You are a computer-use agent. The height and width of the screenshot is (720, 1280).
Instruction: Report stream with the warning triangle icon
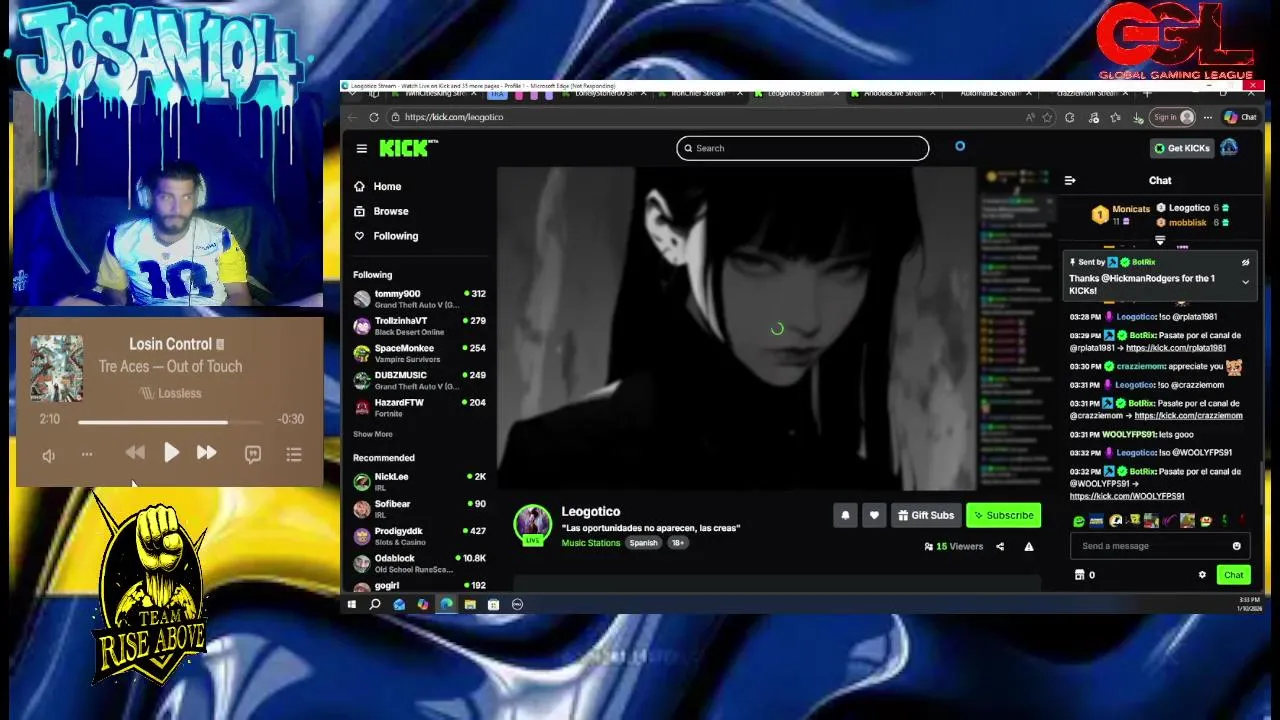1028,547
